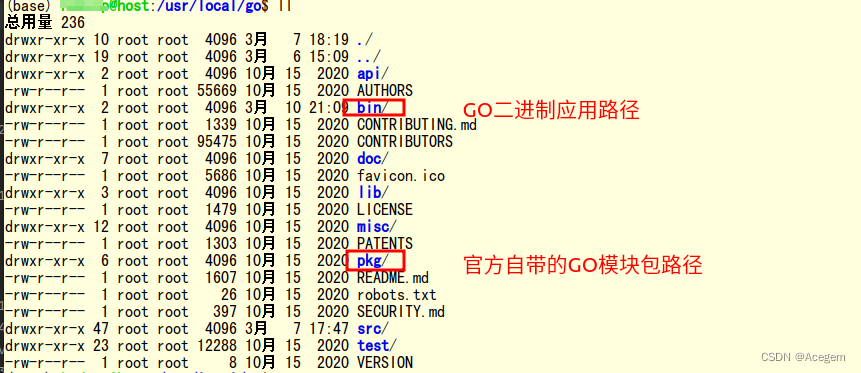Click the '总用量 236' total line

(x=44, y=23)
